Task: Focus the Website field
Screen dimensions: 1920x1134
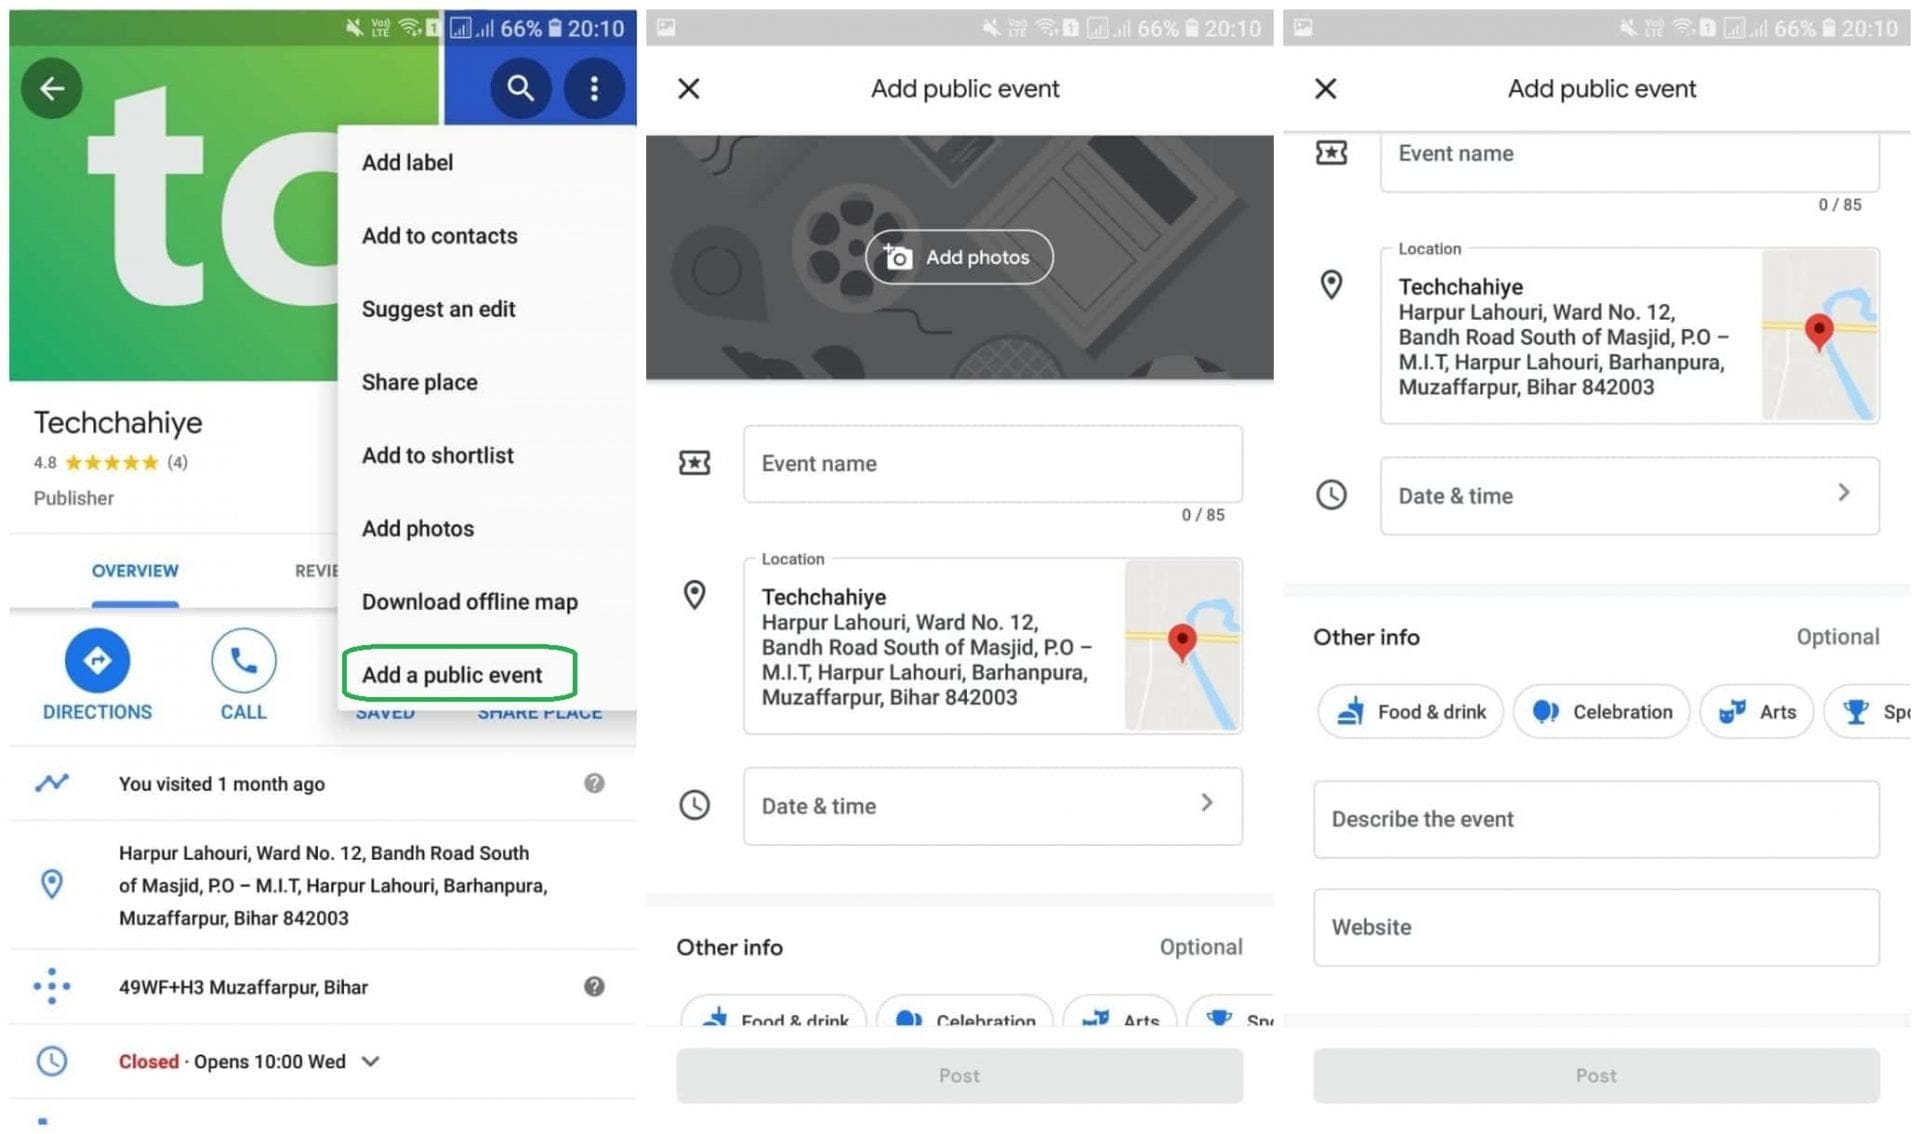Action: tap(1596, 928)
